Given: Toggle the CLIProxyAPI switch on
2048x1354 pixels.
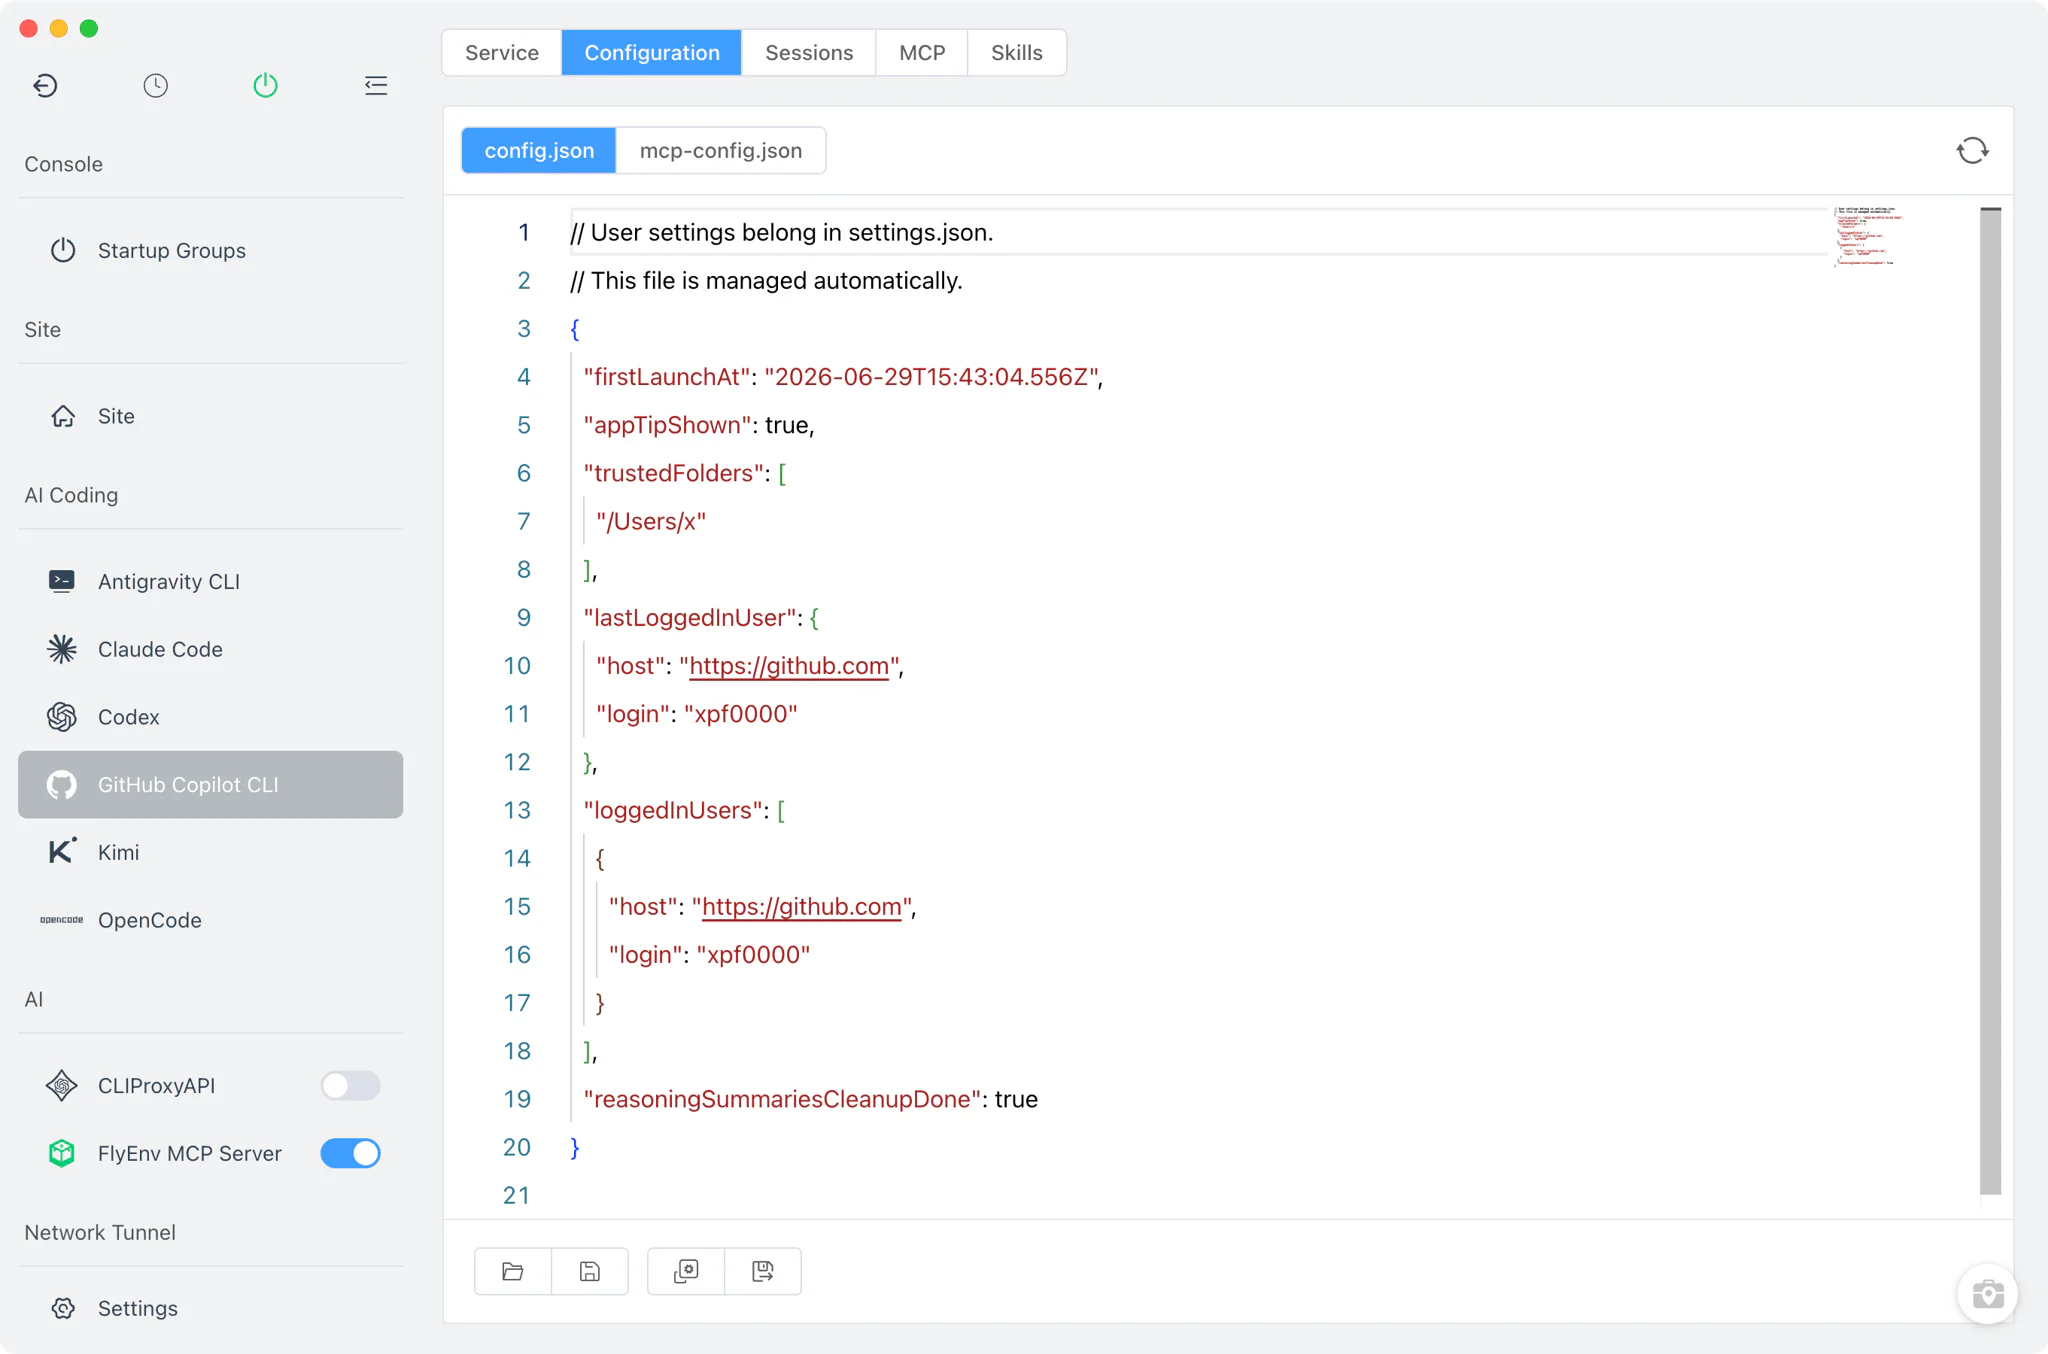Looking at the screenshot, I should 350,1085.
